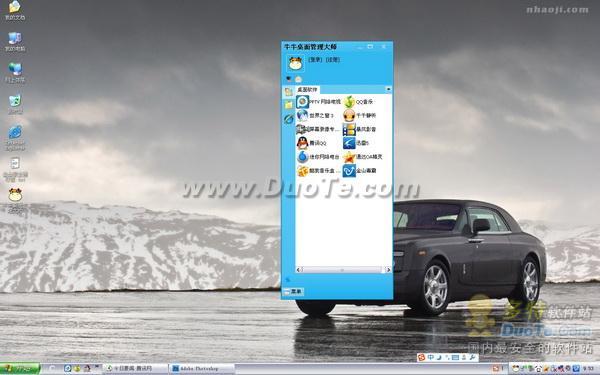Open the 暴风影音 player shortcut
This screenshot has width=600, height=375.
[x=360, y=129]
